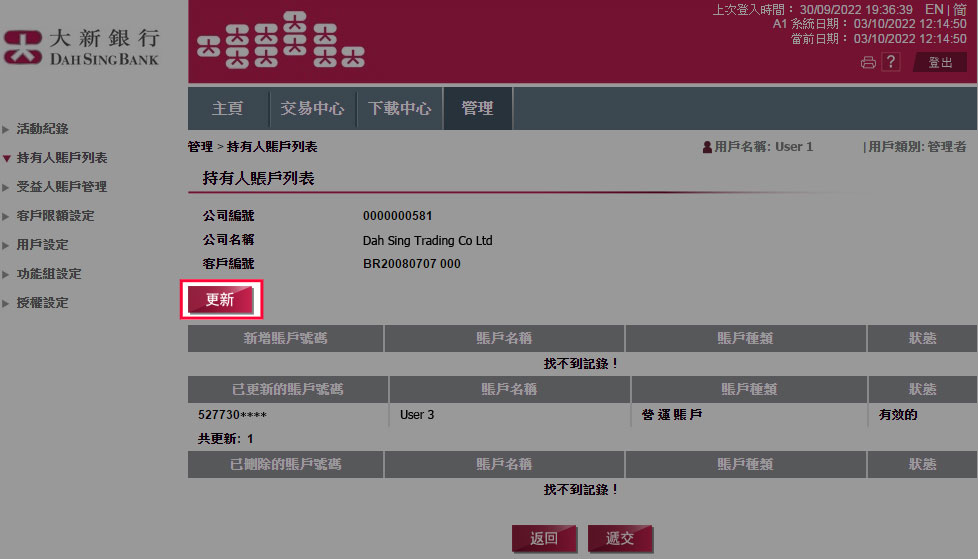978x559 pixels.
Task: Select account number 527730****
Action: (232, 415)
